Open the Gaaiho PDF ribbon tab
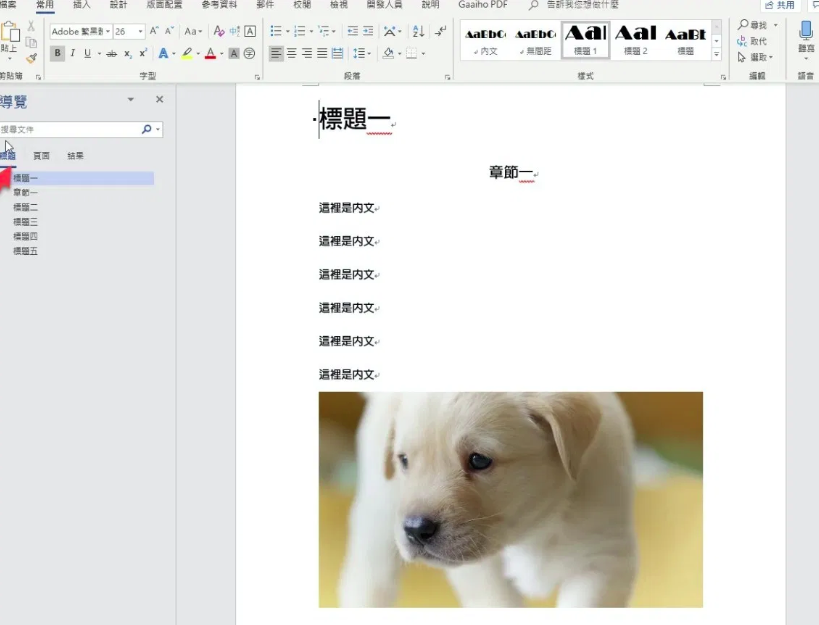 click(483, 5)
